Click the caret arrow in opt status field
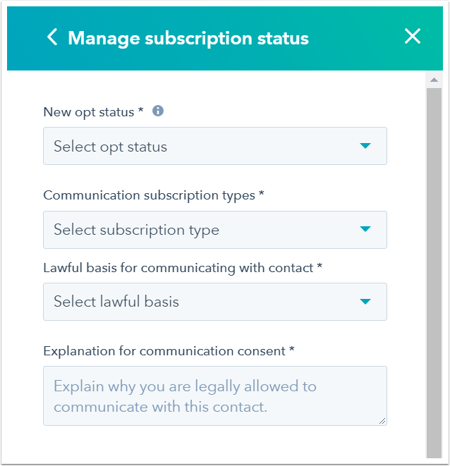This screenshot has height=466, width=450. (x=365, y=146)
